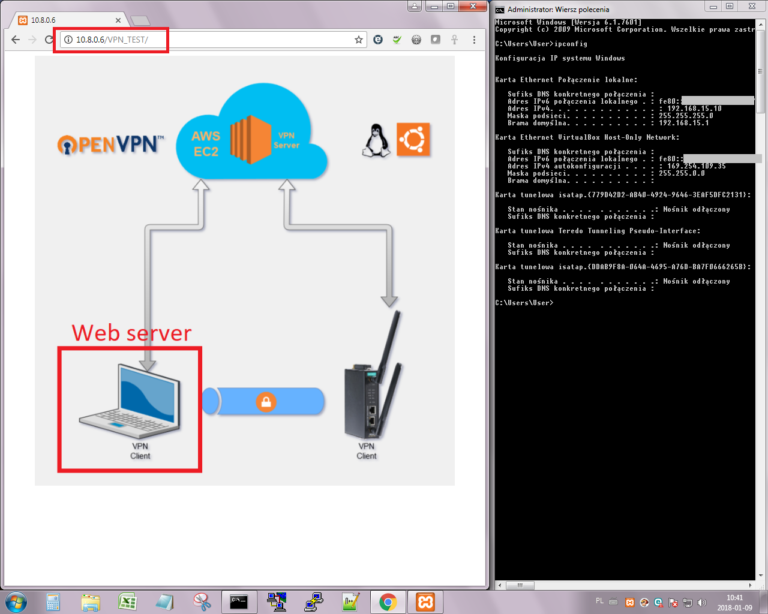Click the 'Karta Ethernet Połączenie lokalne:' line
Viewport: 768px width, 614px height.
pyautogui.click(x=566, y=80)
